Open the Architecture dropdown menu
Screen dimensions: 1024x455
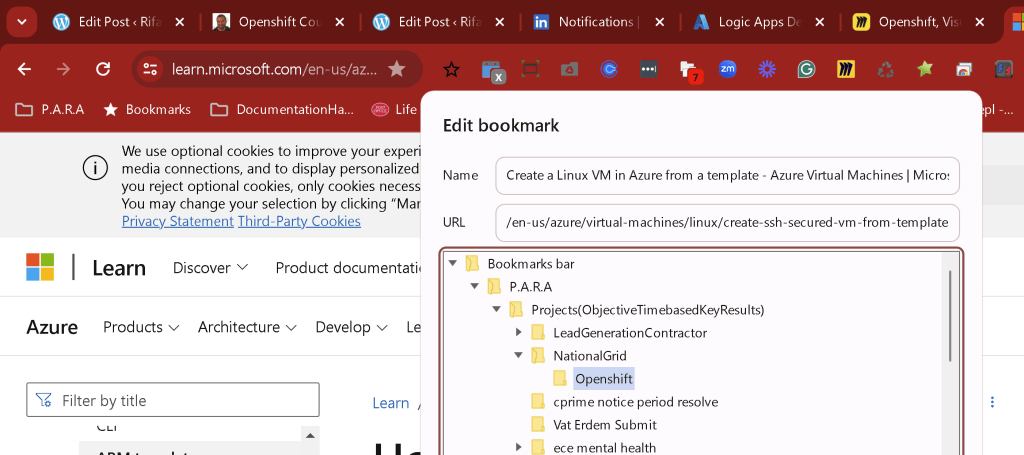click(248, 327)
